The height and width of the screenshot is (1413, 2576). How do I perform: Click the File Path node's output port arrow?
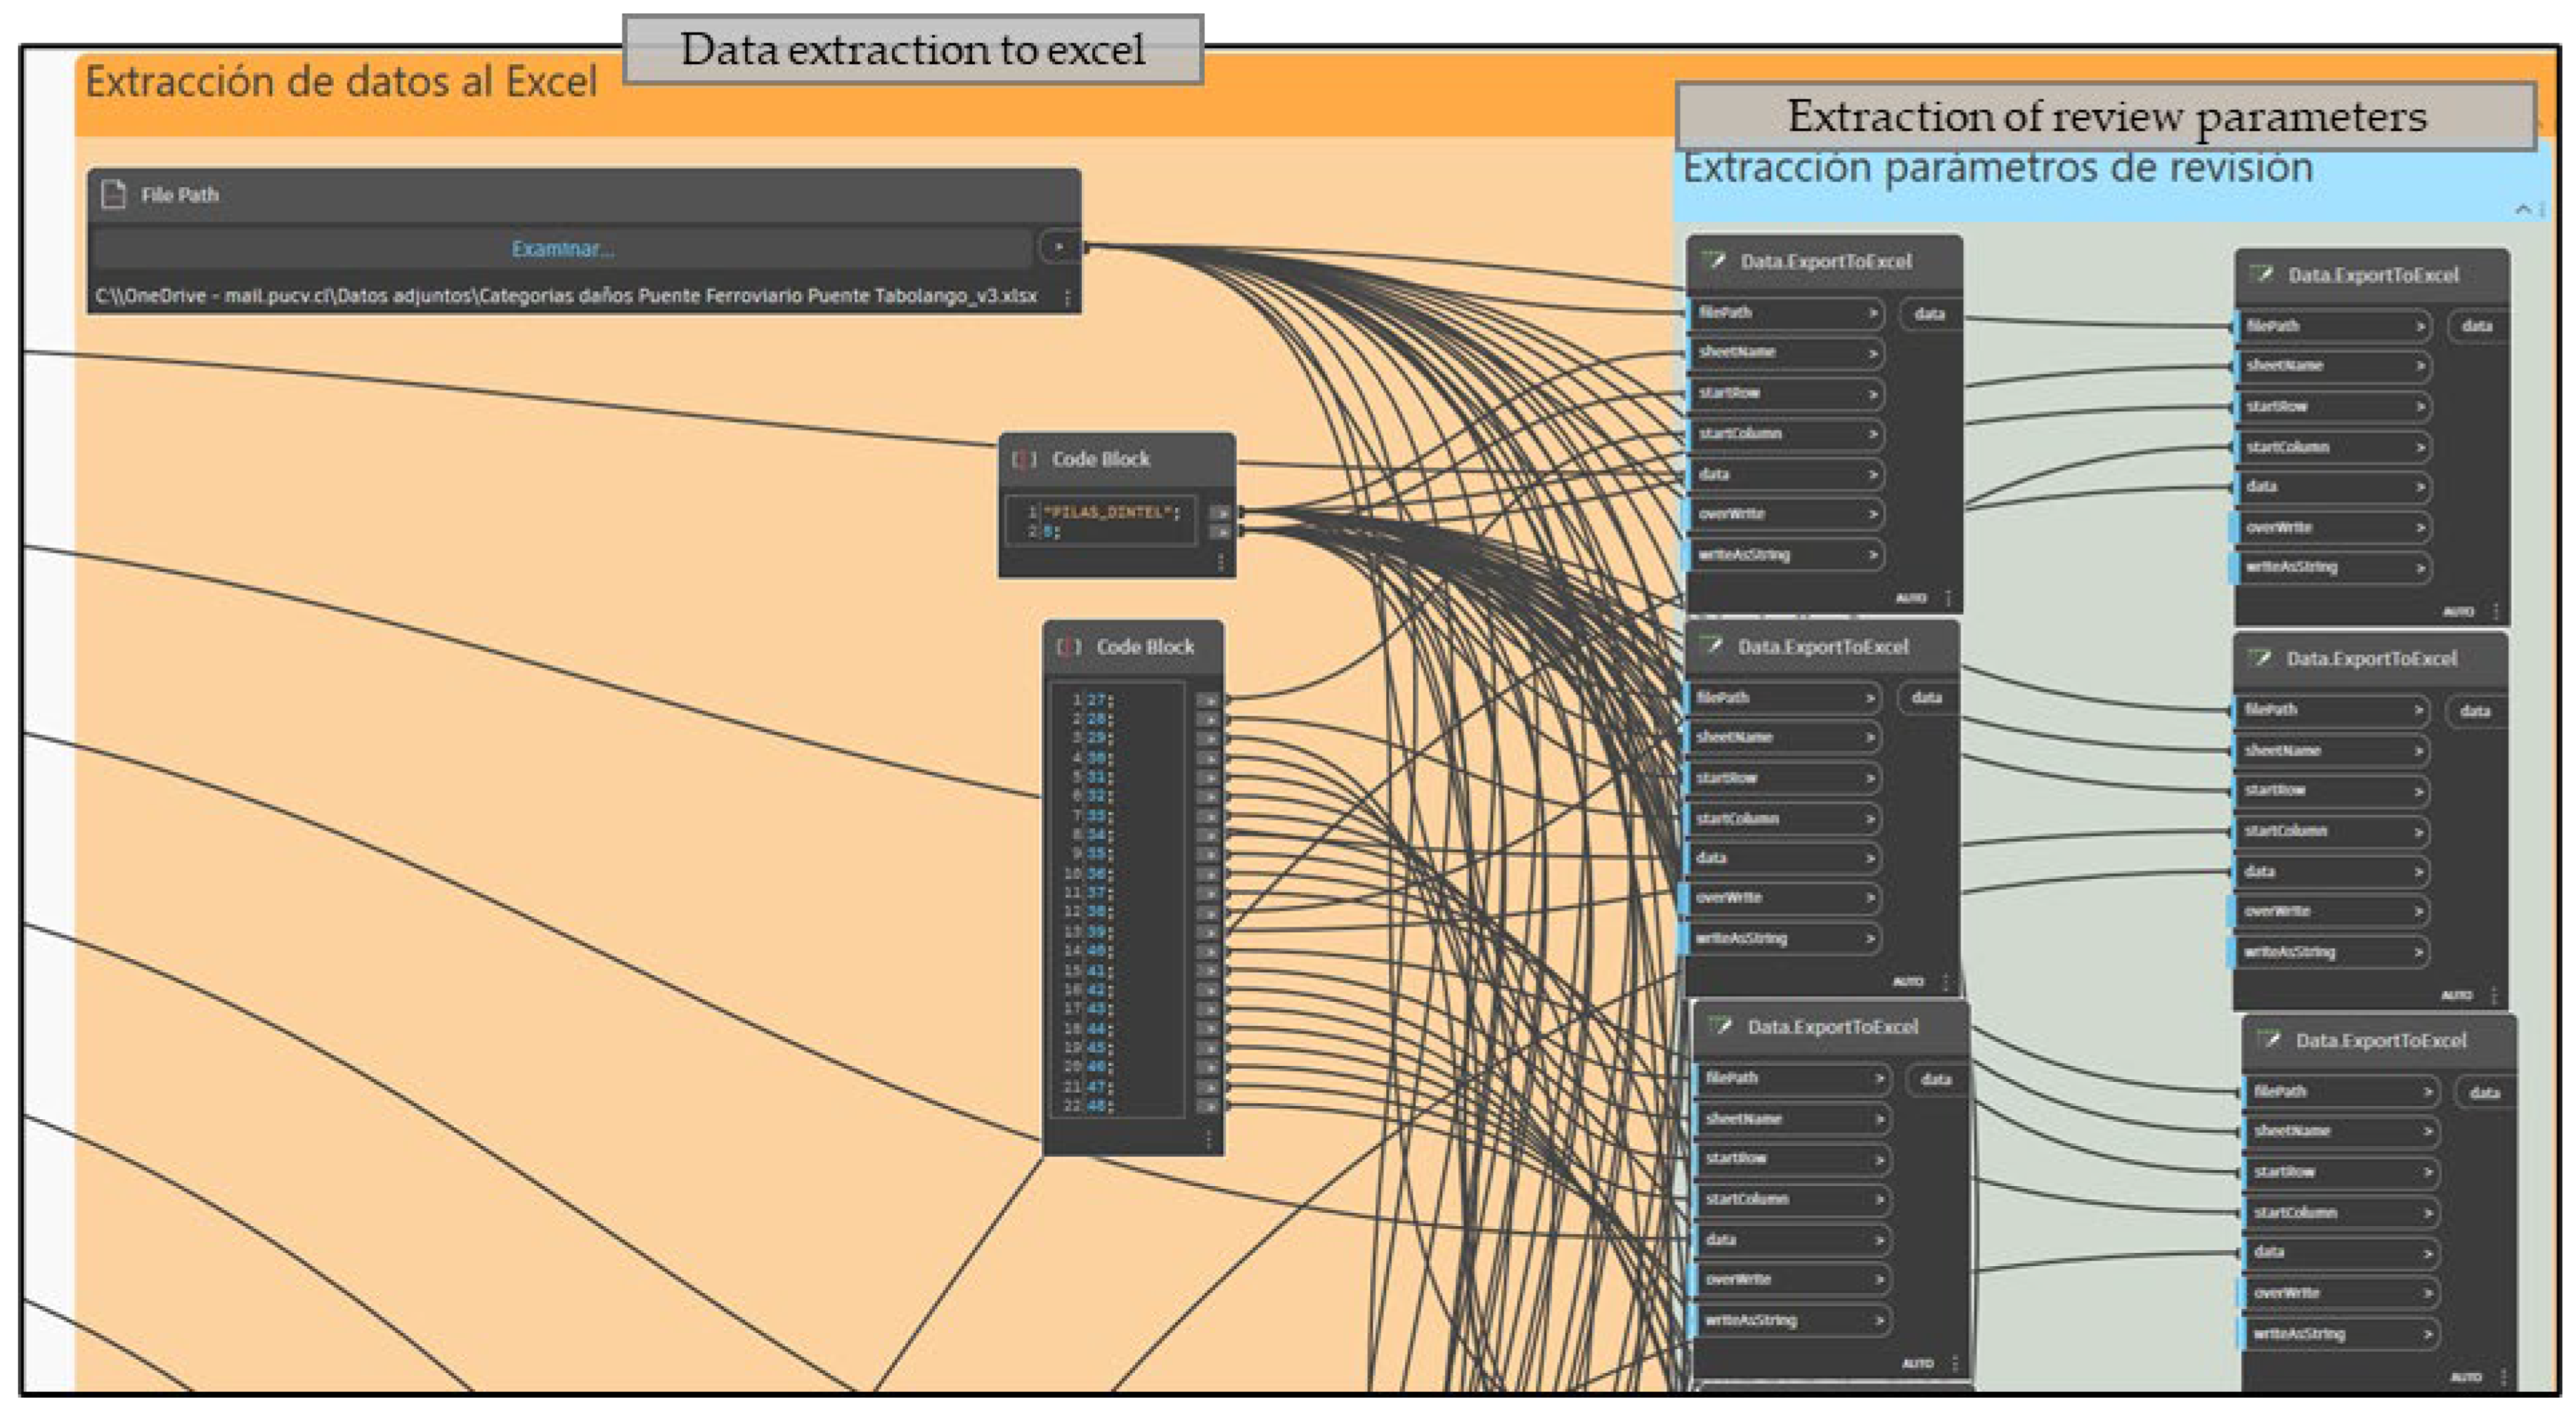click(1058, 247)
